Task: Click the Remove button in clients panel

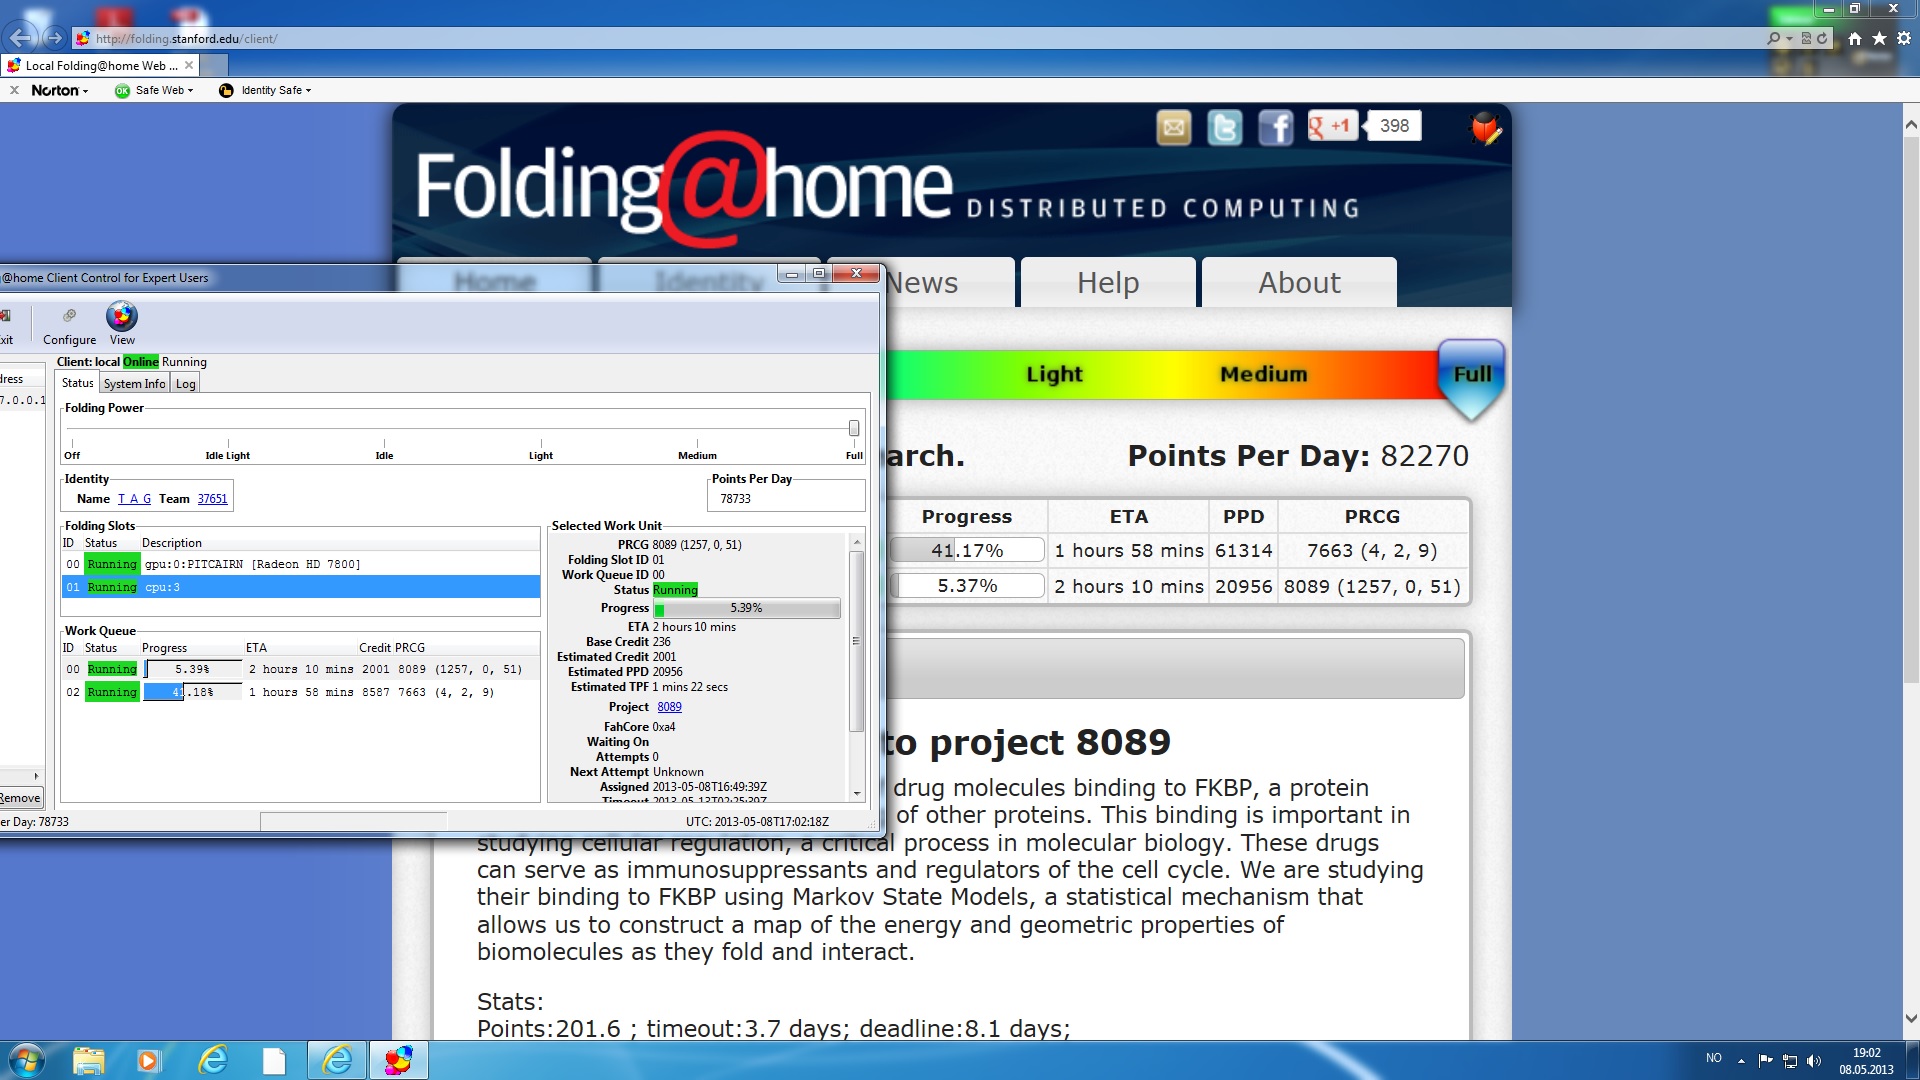Action: [20, 798]
